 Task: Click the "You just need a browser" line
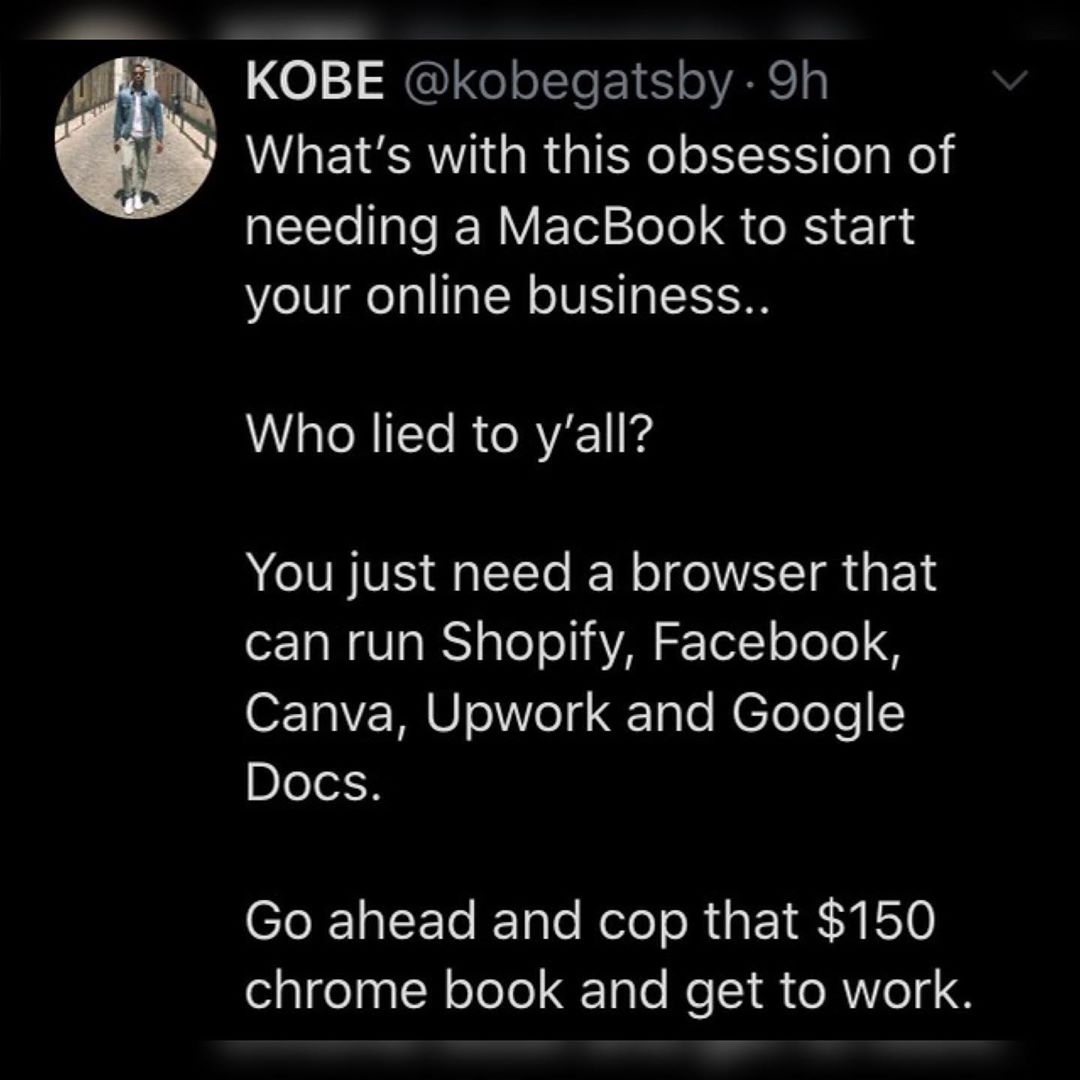591,573
